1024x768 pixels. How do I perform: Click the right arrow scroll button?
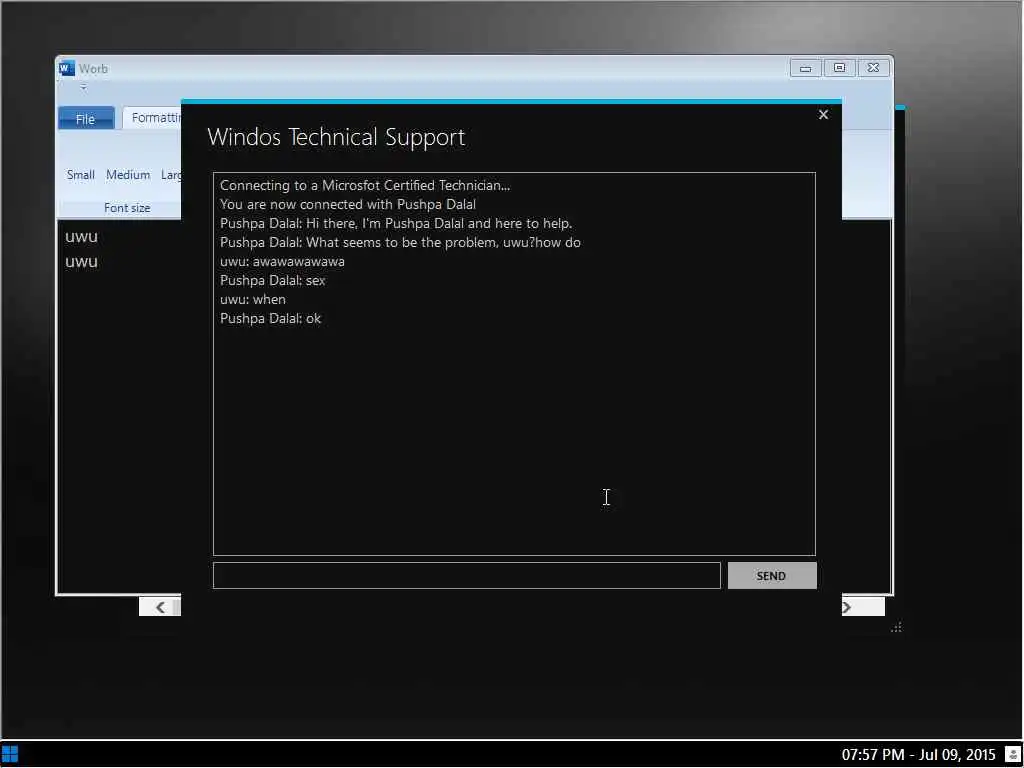[848, 607]
